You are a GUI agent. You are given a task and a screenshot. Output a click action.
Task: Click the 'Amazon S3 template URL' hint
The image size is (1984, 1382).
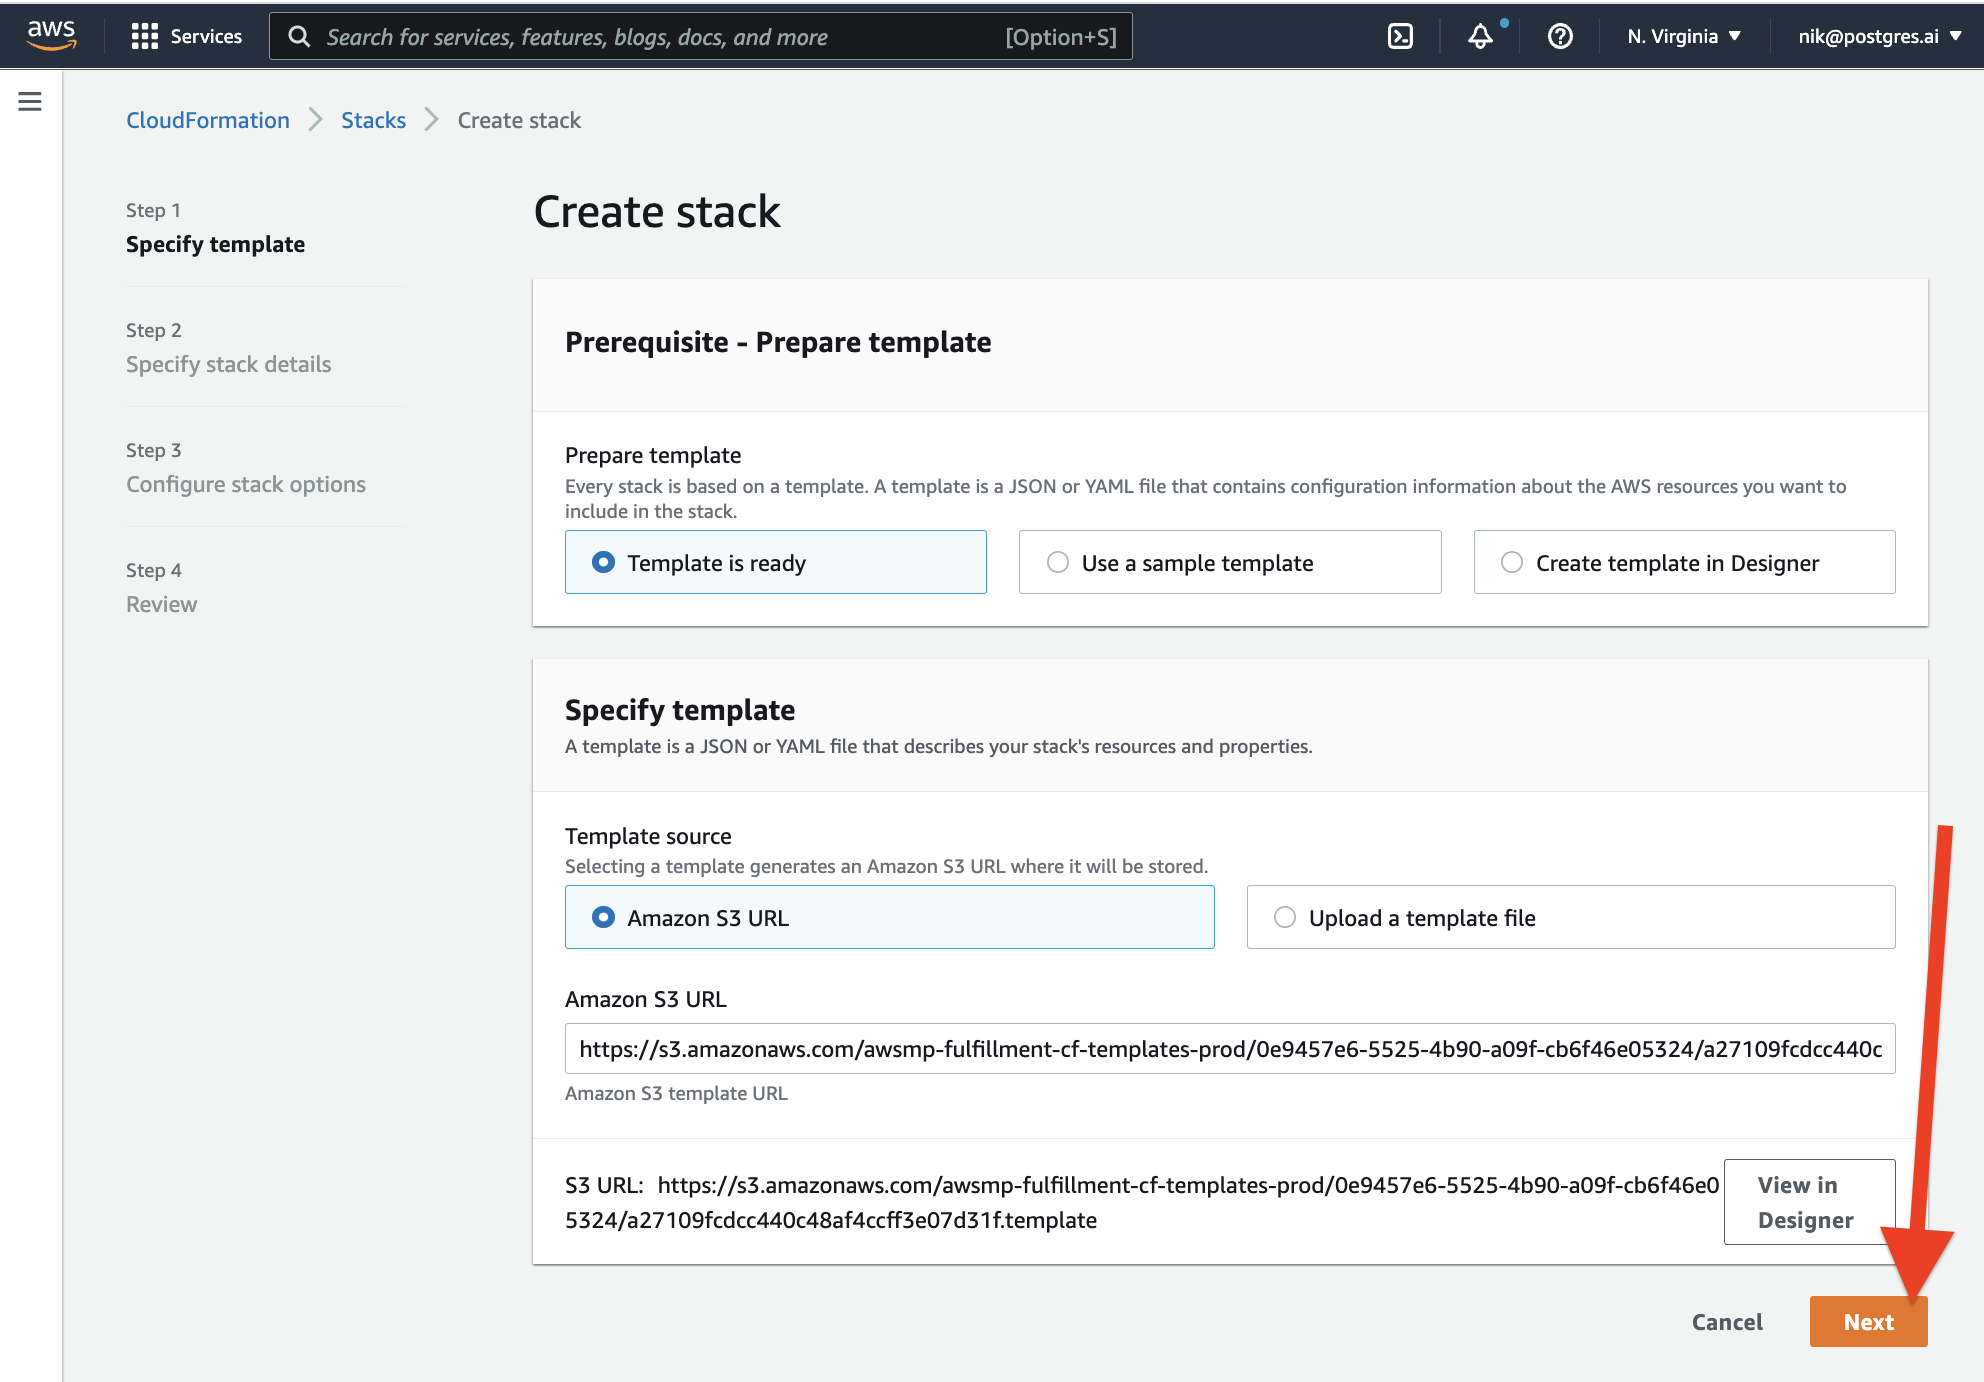point(676,1093)
